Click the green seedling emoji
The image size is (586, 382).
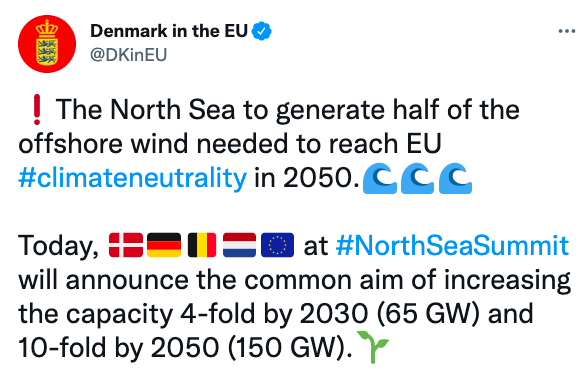tap(373, 347)
